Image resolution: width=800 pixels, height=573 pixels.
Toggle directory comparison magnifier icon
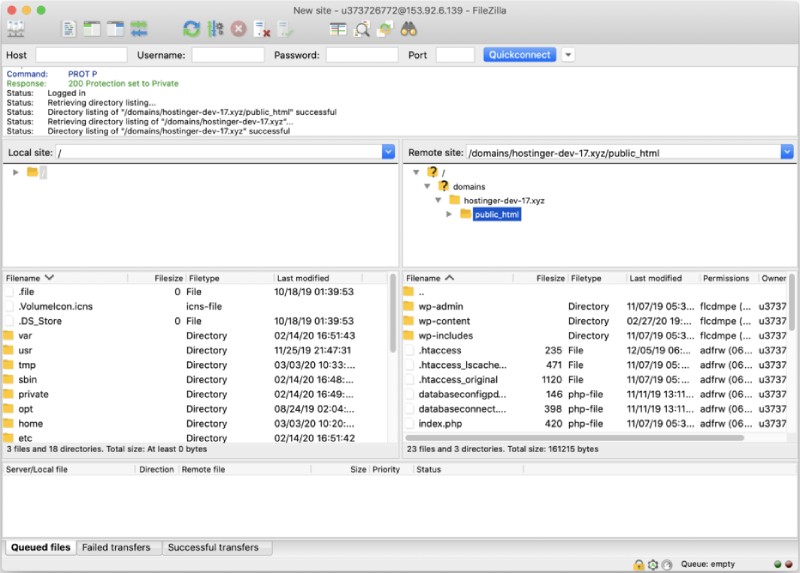click(x=362, y=29)
